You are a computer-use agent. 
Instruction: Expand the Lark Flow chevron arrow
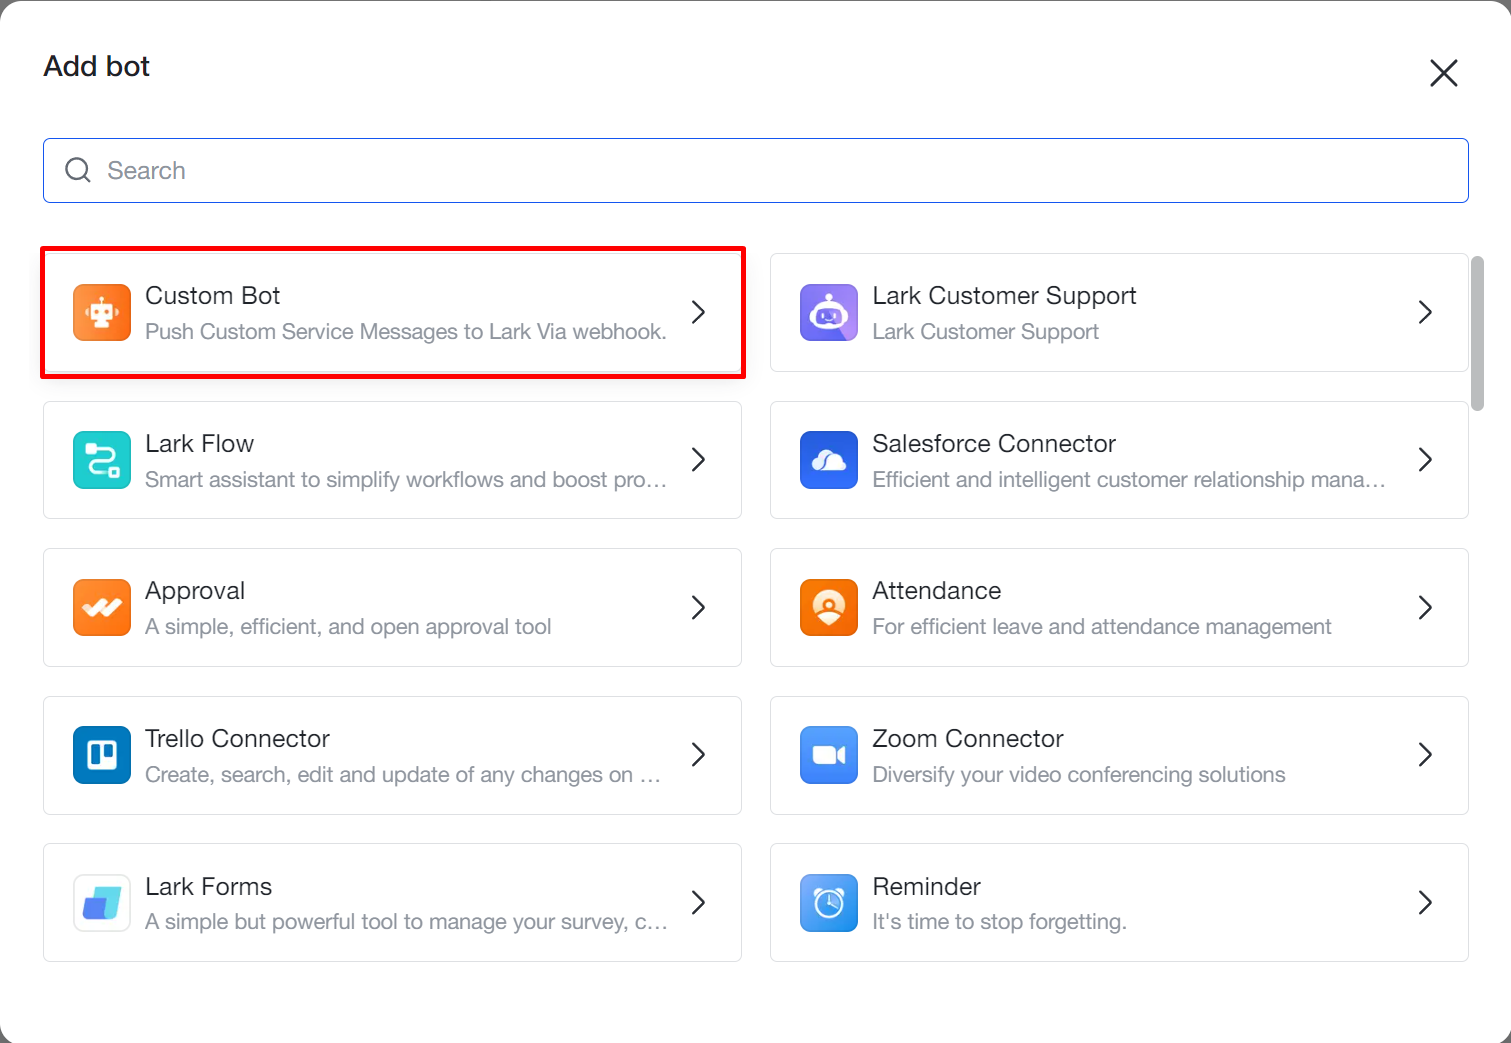[x=699, y=460]
